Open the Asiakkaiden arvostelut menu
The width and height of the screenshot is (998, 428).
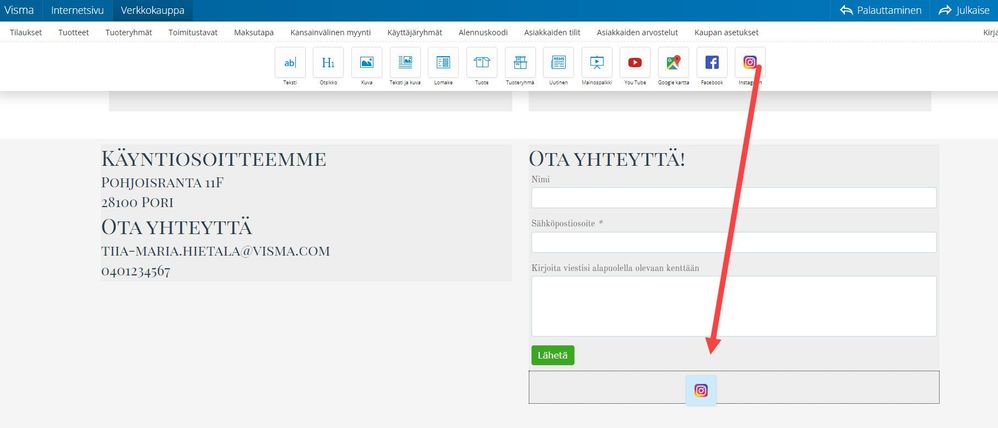tap(637, 32)
